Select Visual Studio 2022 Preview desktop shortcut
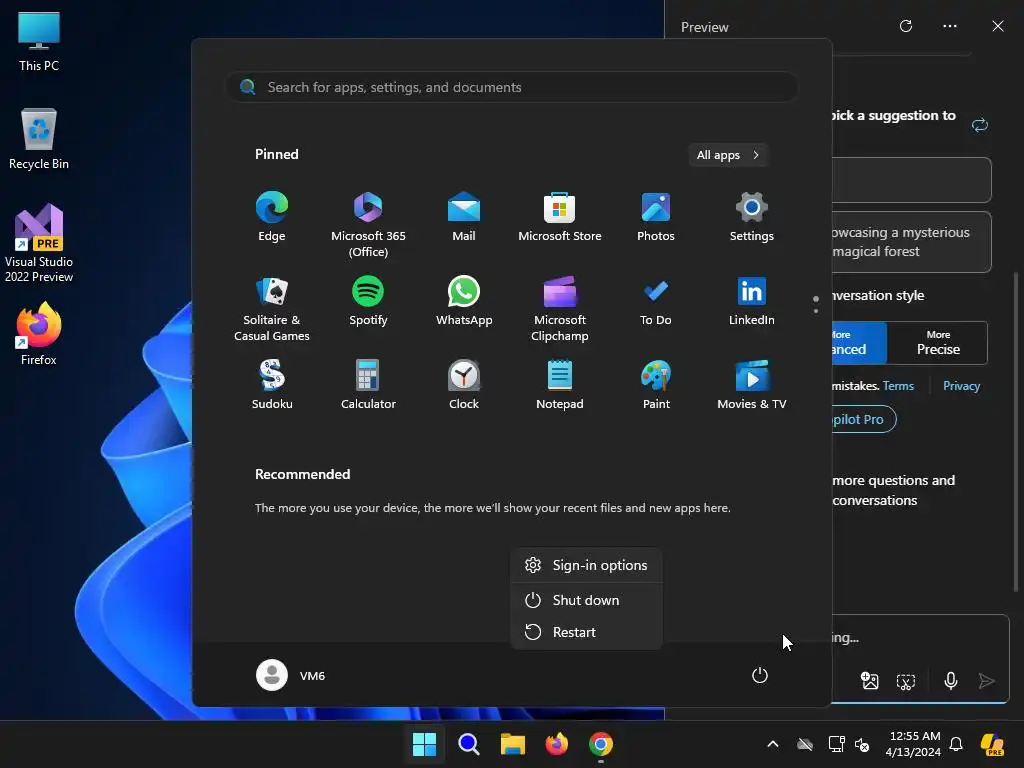1024x768 pixels. [39, 243]
